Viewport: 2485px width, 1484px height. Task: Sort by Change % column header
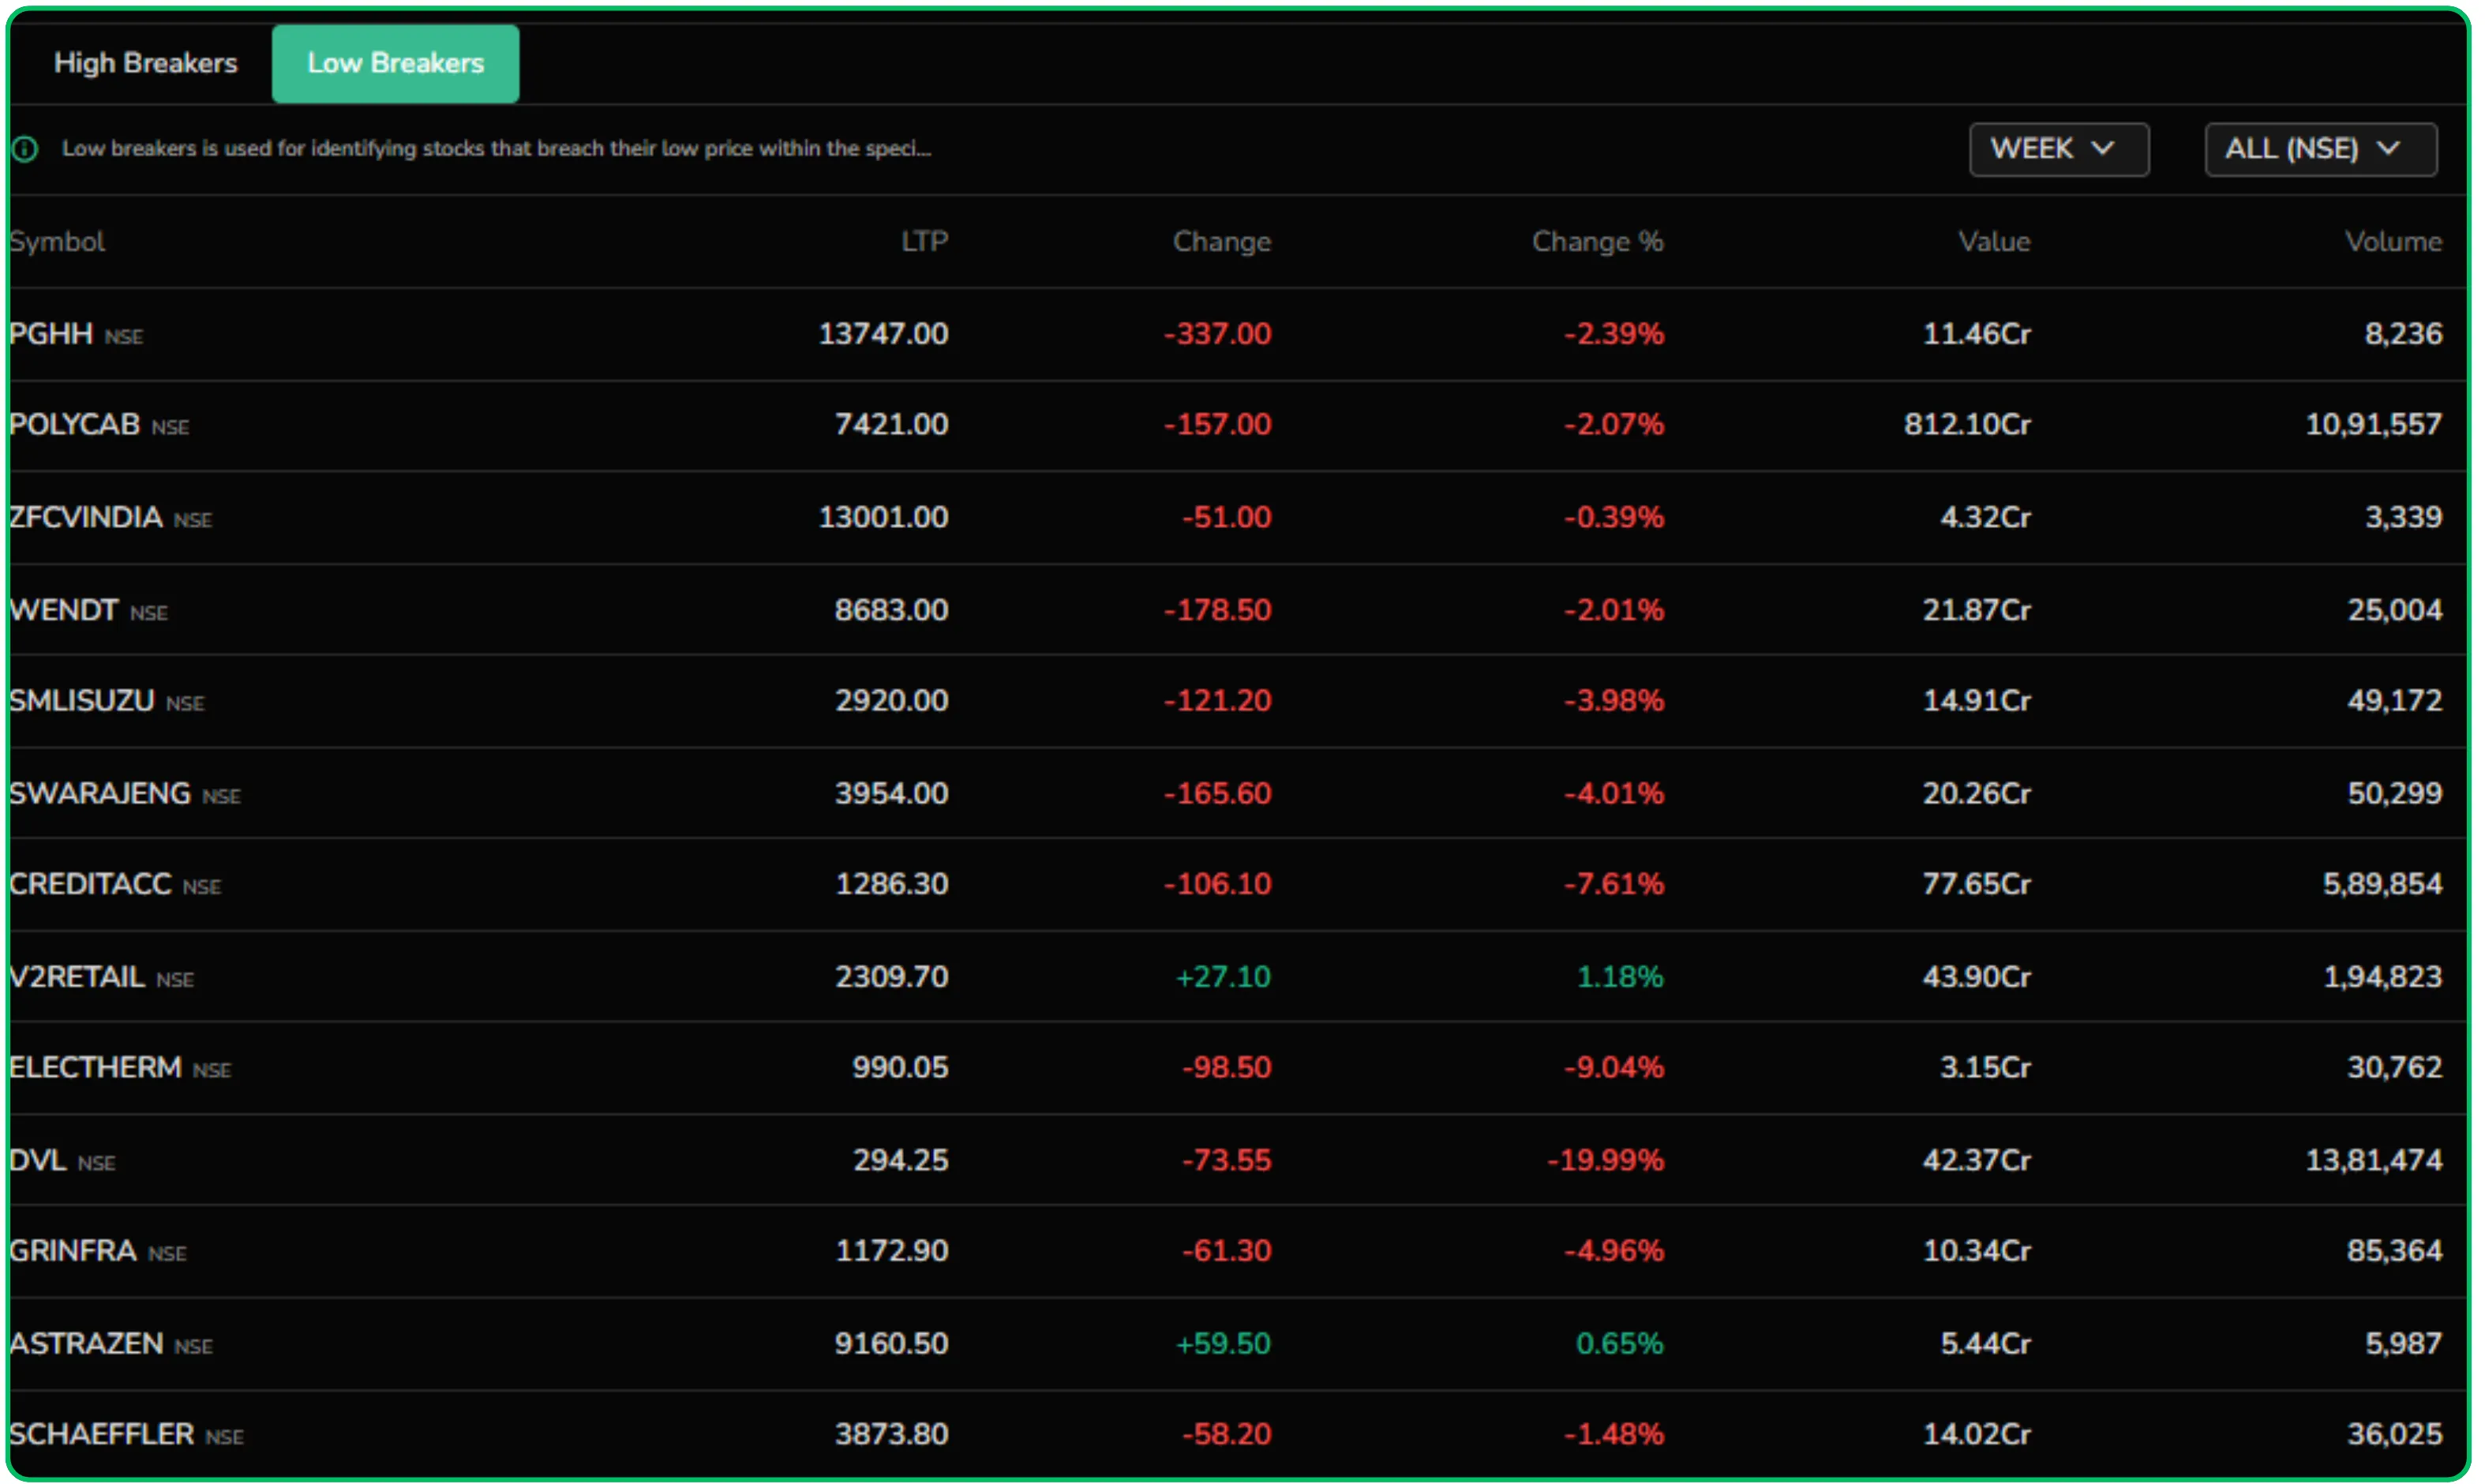[x=1595, y=241]
